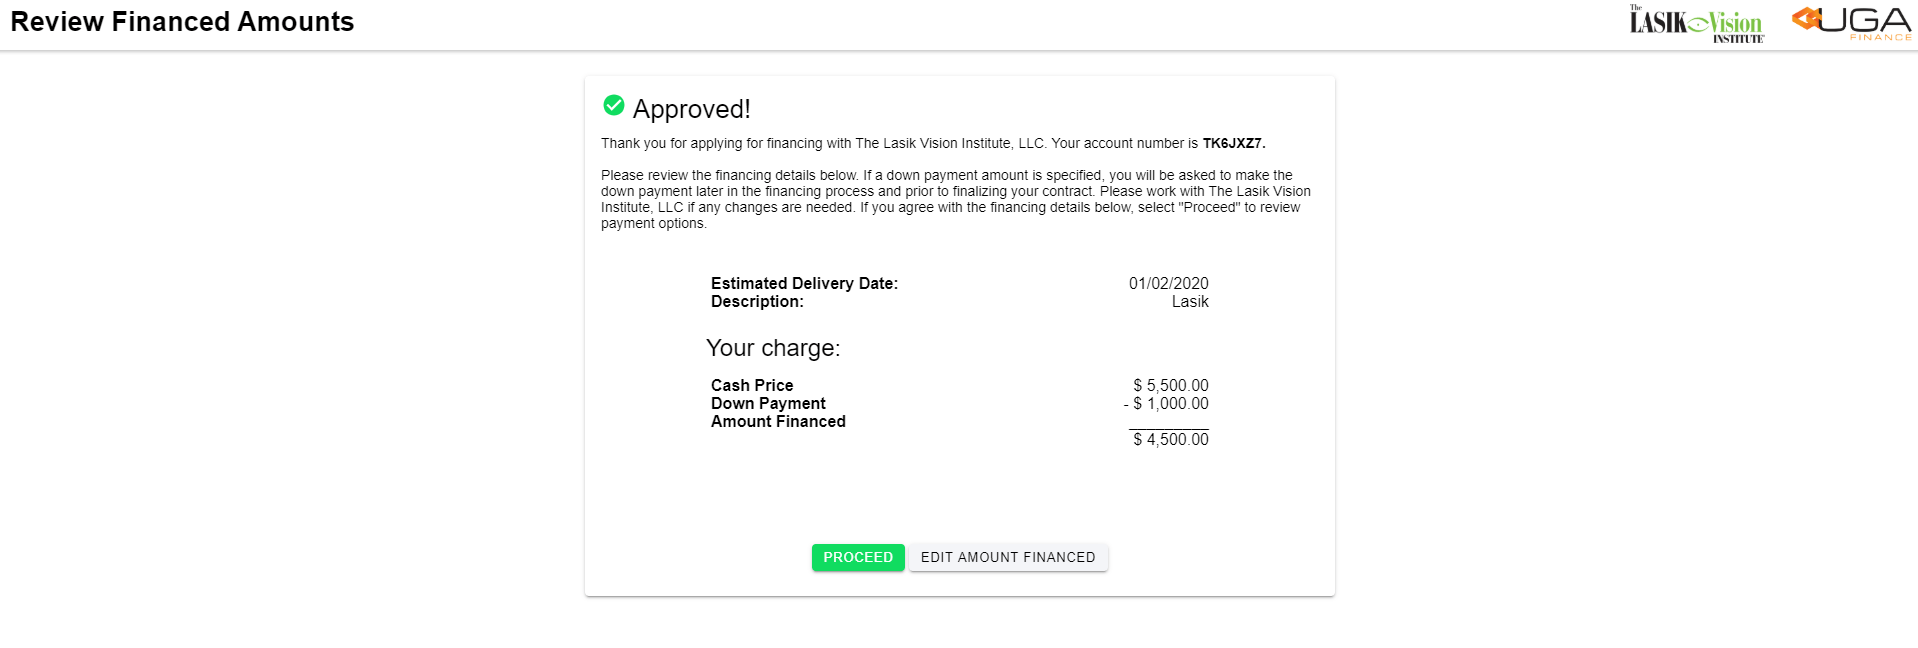Open the Lasik Vision Institute logo

[x=1697, y=24]
